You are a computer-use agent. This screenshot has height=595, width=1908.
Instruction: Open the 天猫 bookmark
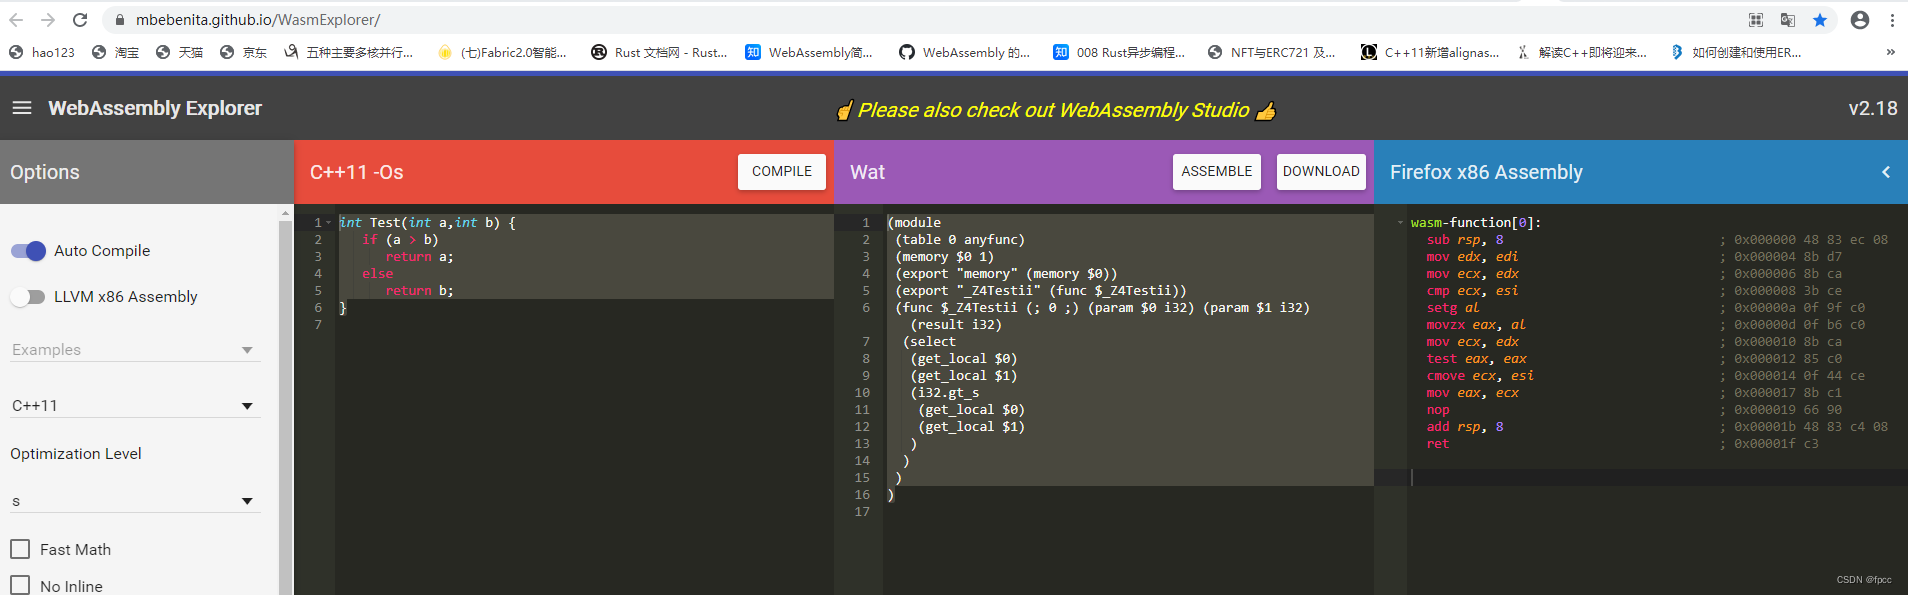[180, 52]
